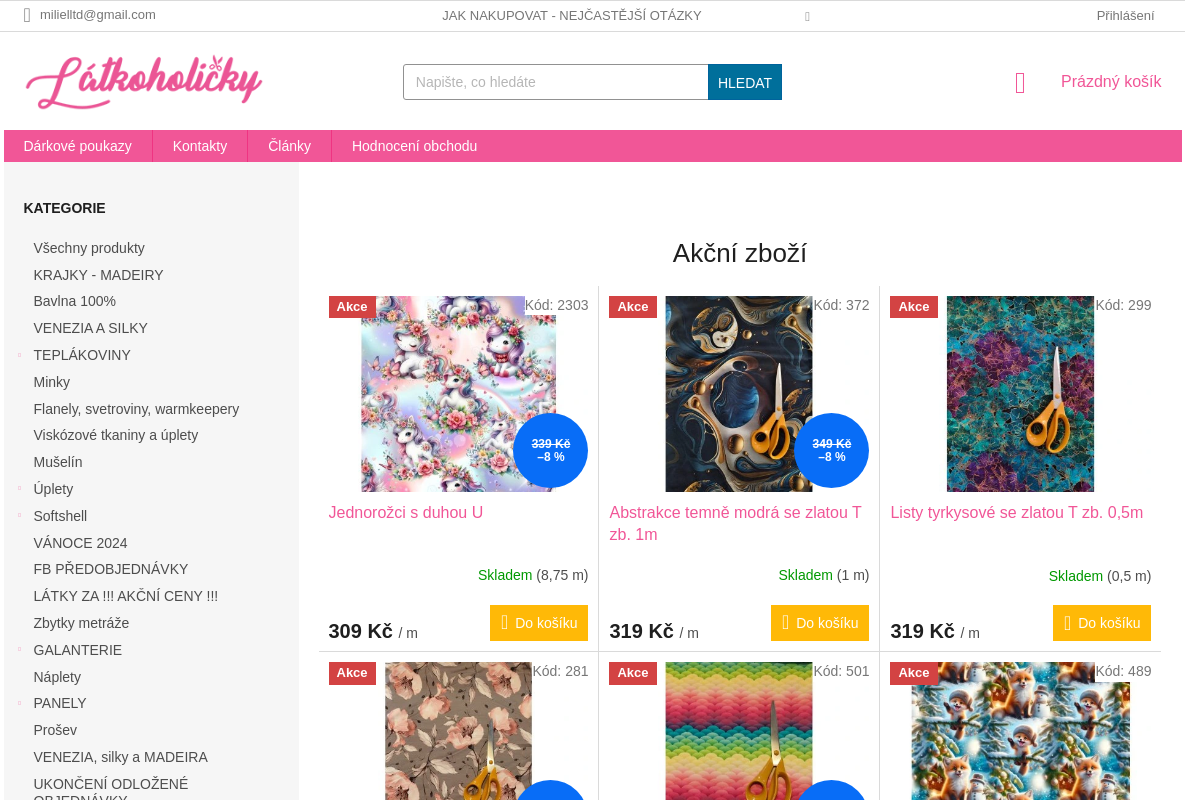This screenshot has height=800, width=1200.
Task: Open Hodnocení obchodu menu item
Action: [x=414, y=146]
